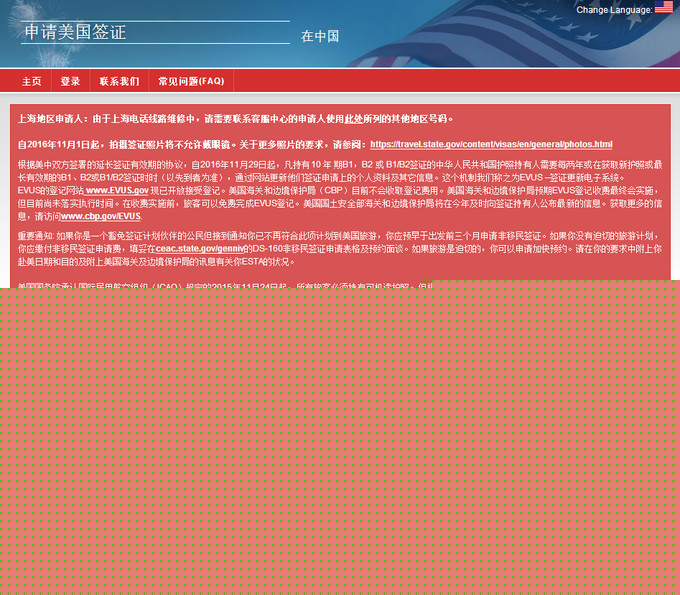The image size is (680, 595).
Task: Open the 主页 home menu item
Action: 32,81
